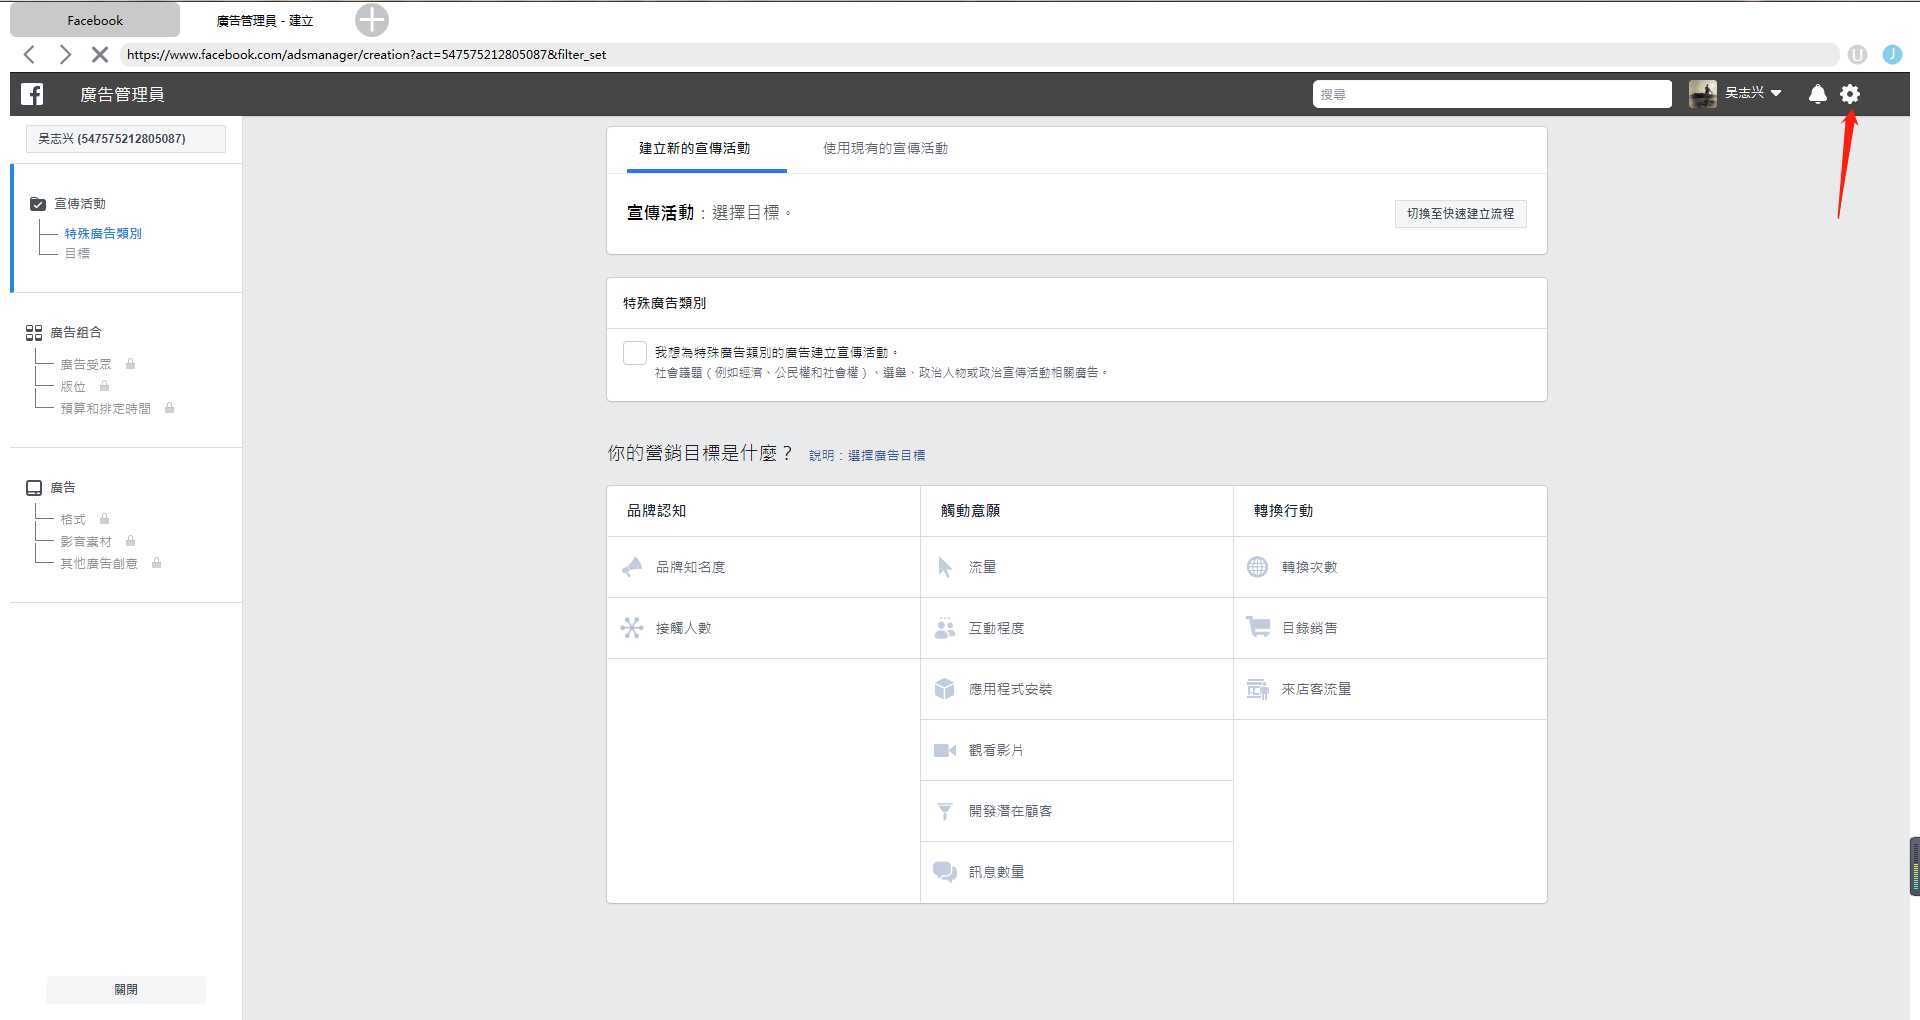Screen dimensions: 1920x1020
Task: Select 格式 in sidebar tree
Action: pos(73,520)
